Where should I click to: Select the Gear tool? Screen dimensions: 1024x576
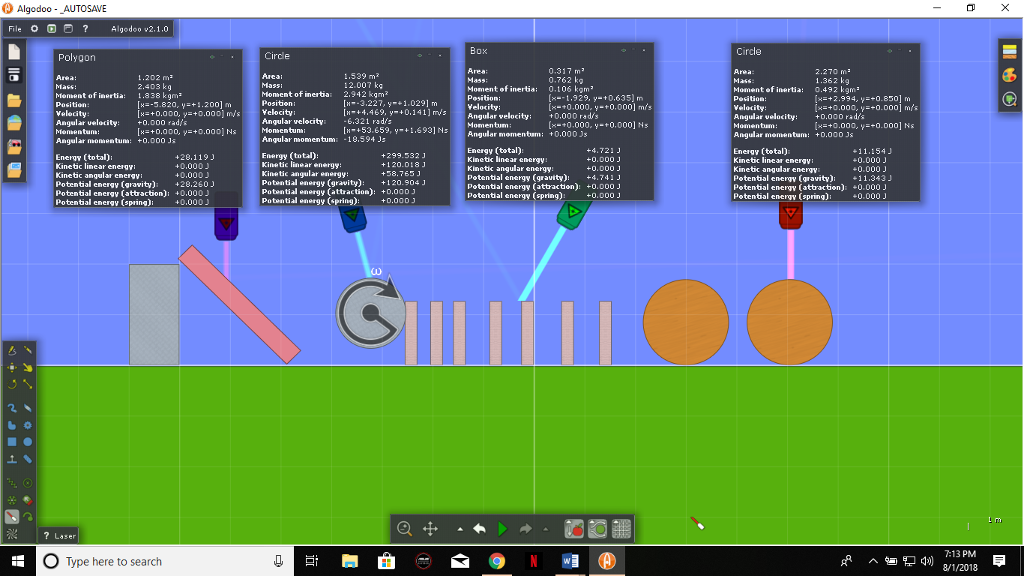coord(28,423)
